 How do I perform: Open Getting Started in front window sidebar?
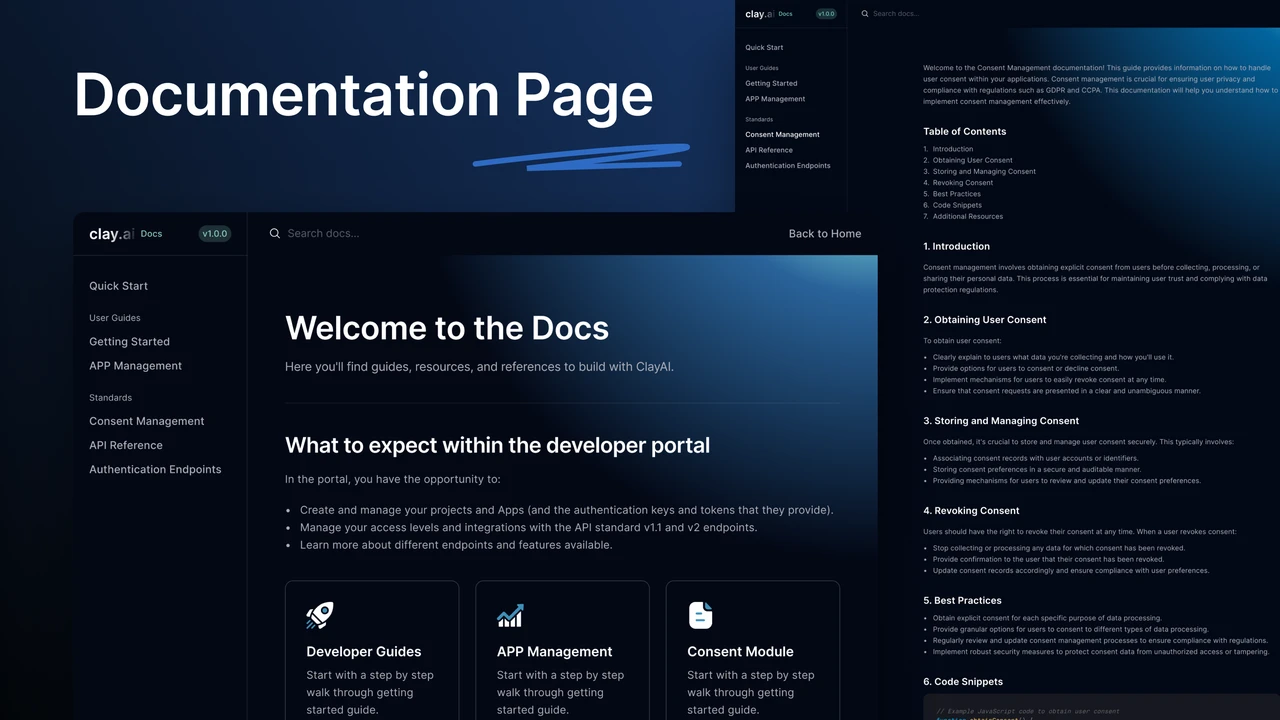coord(129,342)
